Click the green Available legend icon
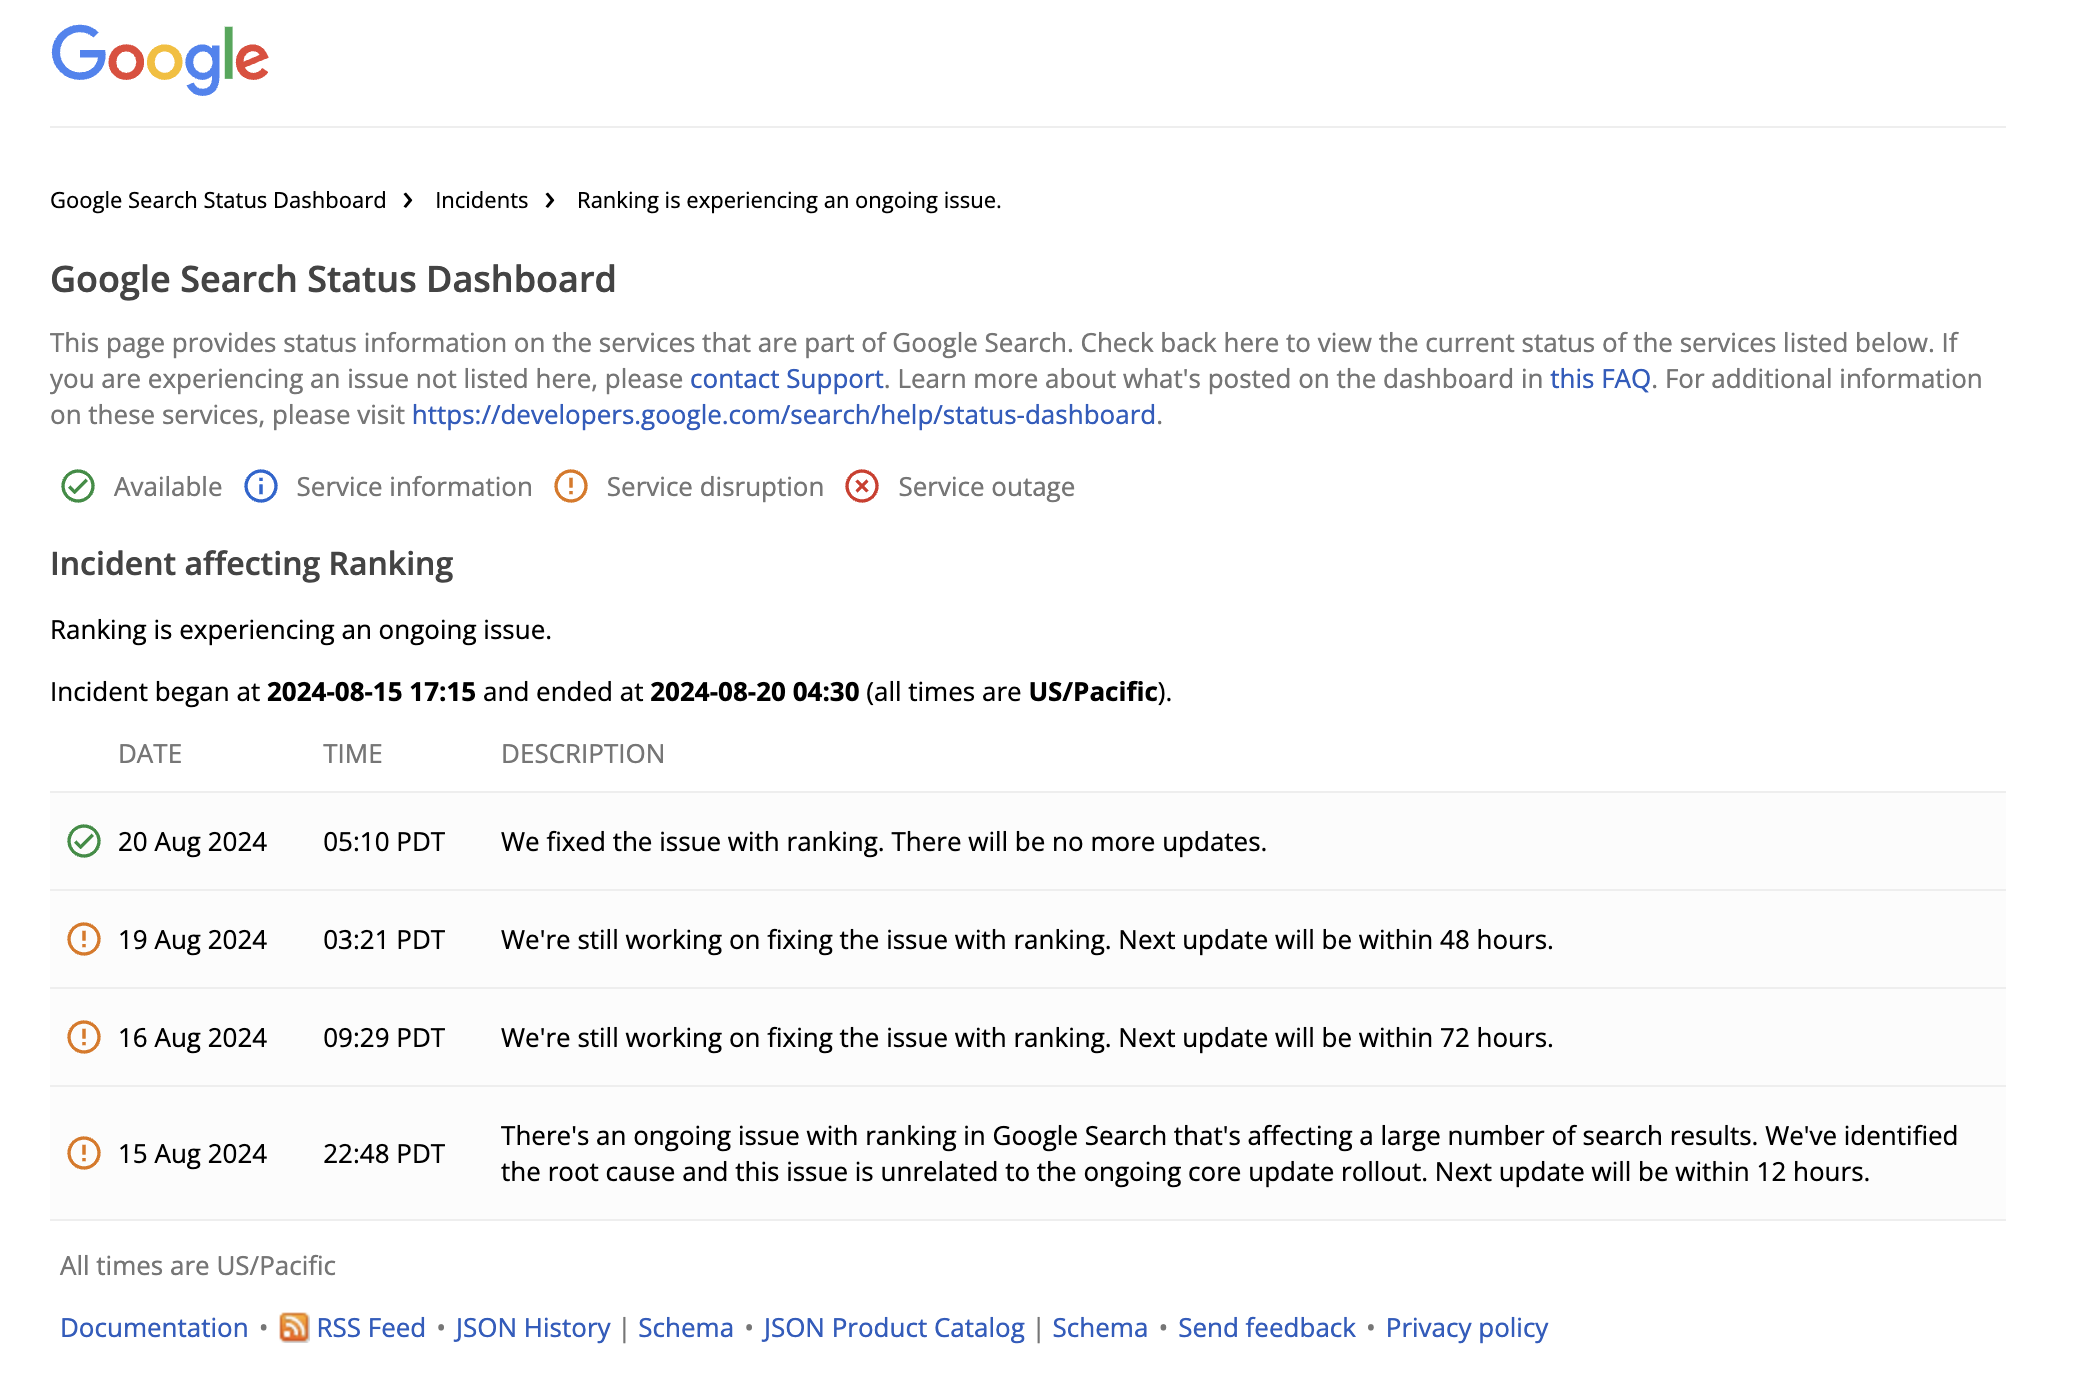Image resolution: width=2100 pixels, height=1400 pixels. click(x=78, y=487)
